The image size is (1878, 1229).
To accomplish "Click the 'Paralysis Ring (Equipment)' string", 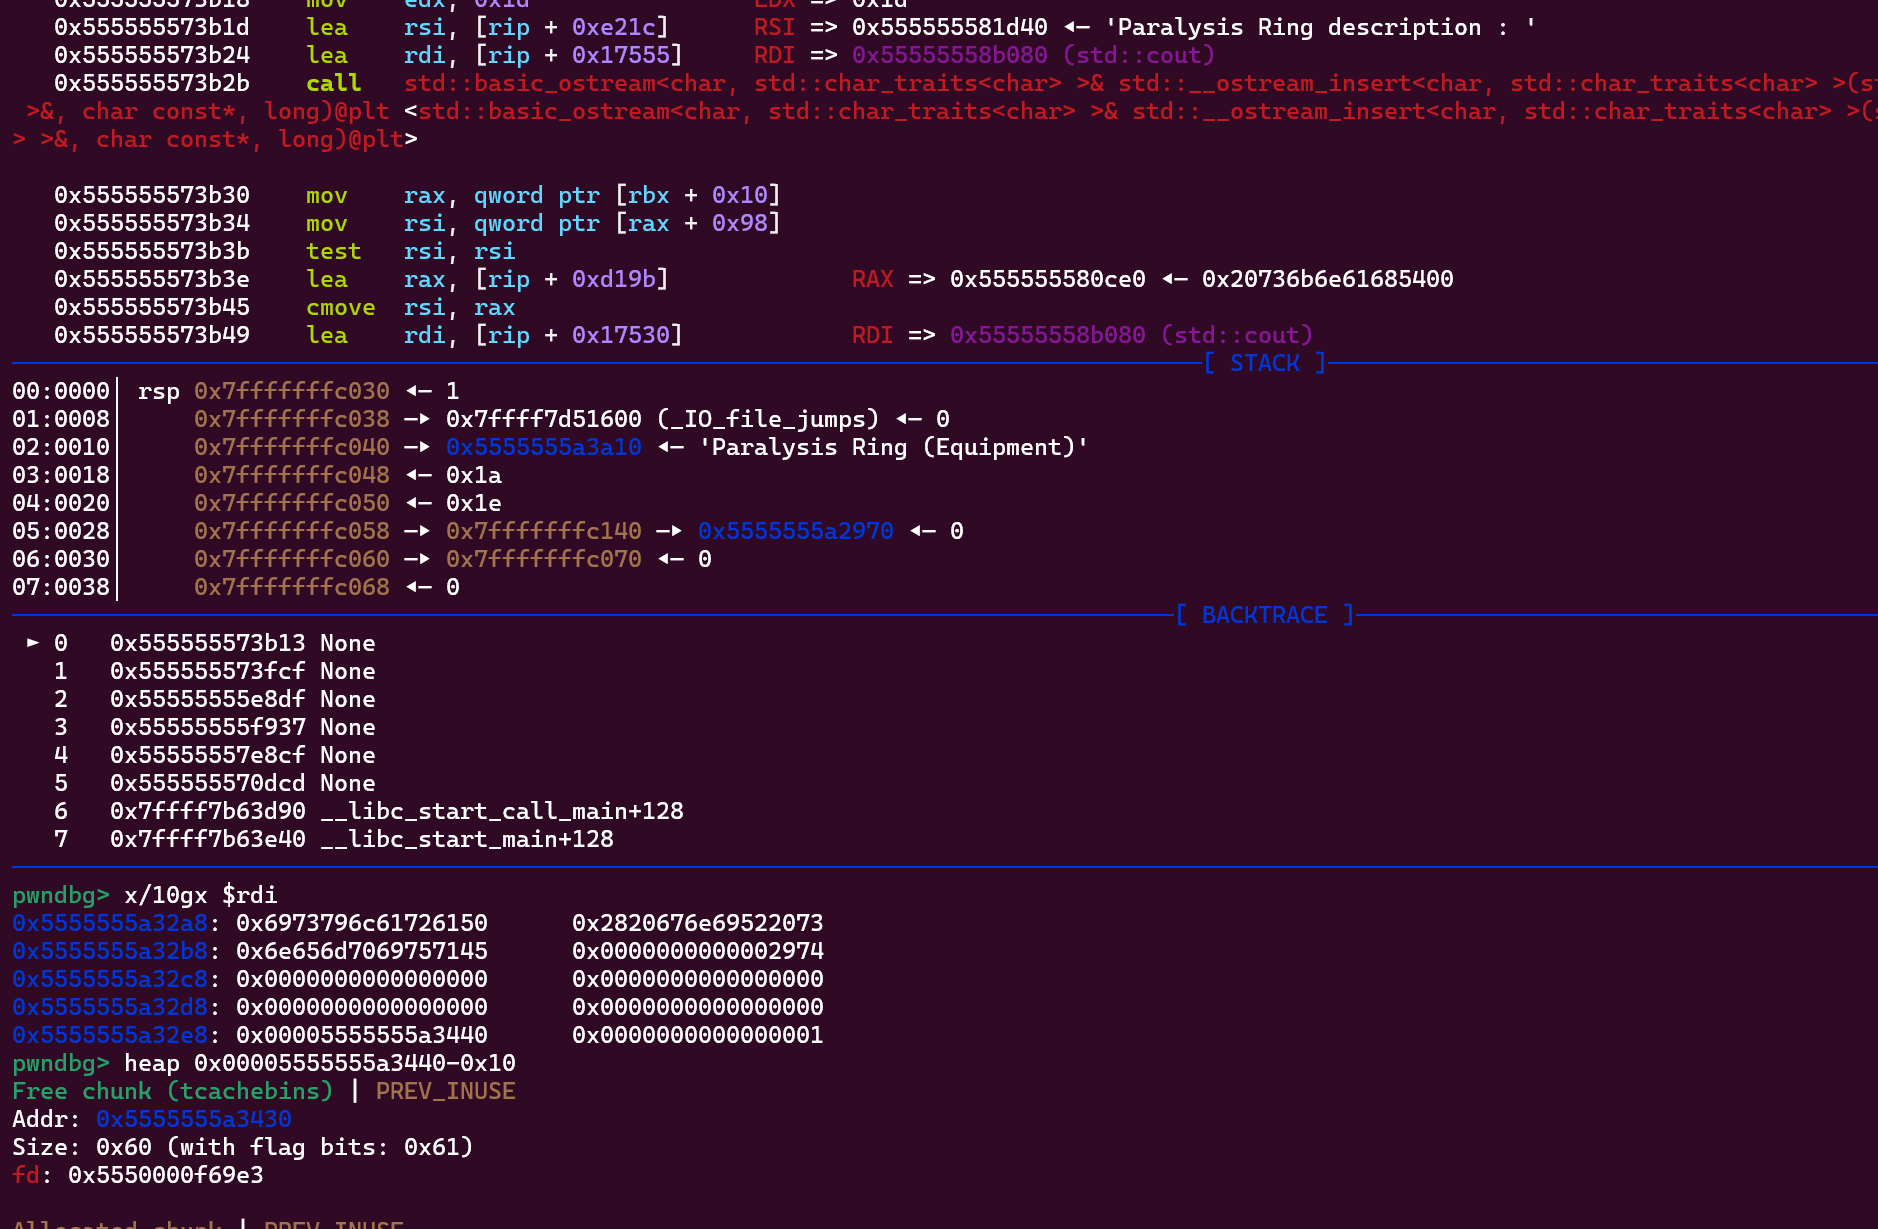I will point(893,447).
